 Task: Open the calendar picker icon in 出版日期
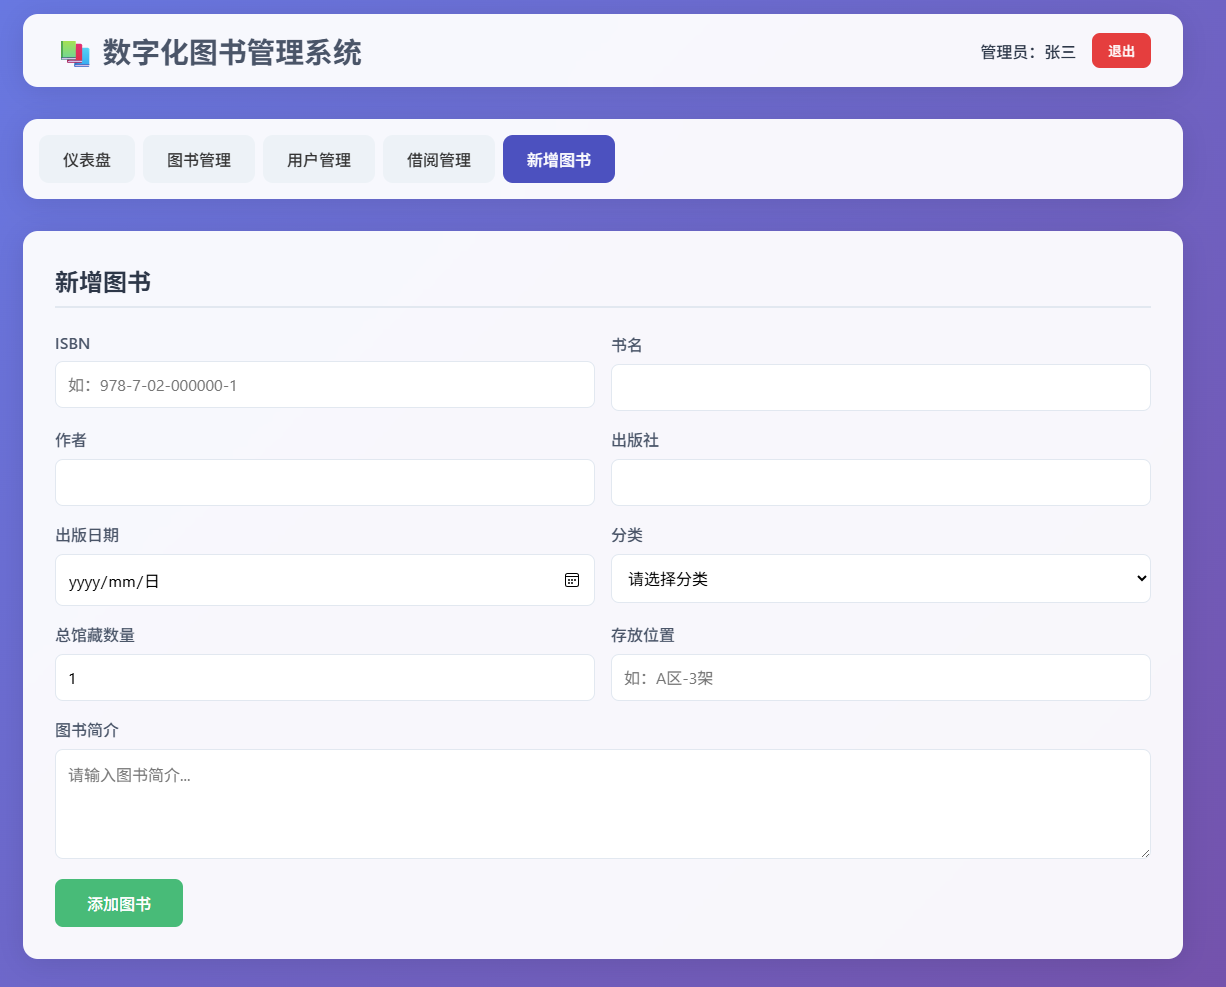(x=572, y=580)
